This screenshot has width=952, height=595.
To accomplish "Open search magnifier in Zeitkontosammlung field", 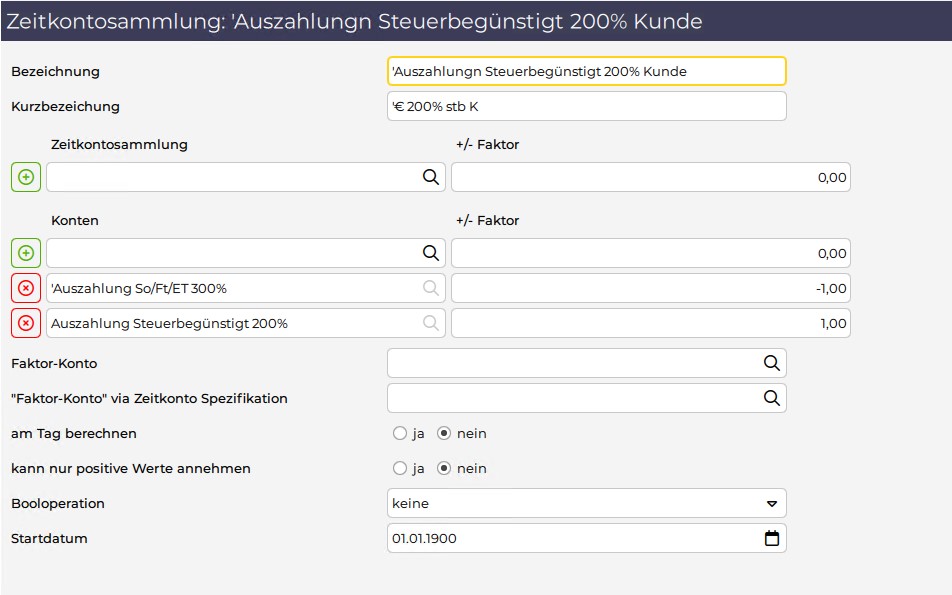I will coord(430,177).
